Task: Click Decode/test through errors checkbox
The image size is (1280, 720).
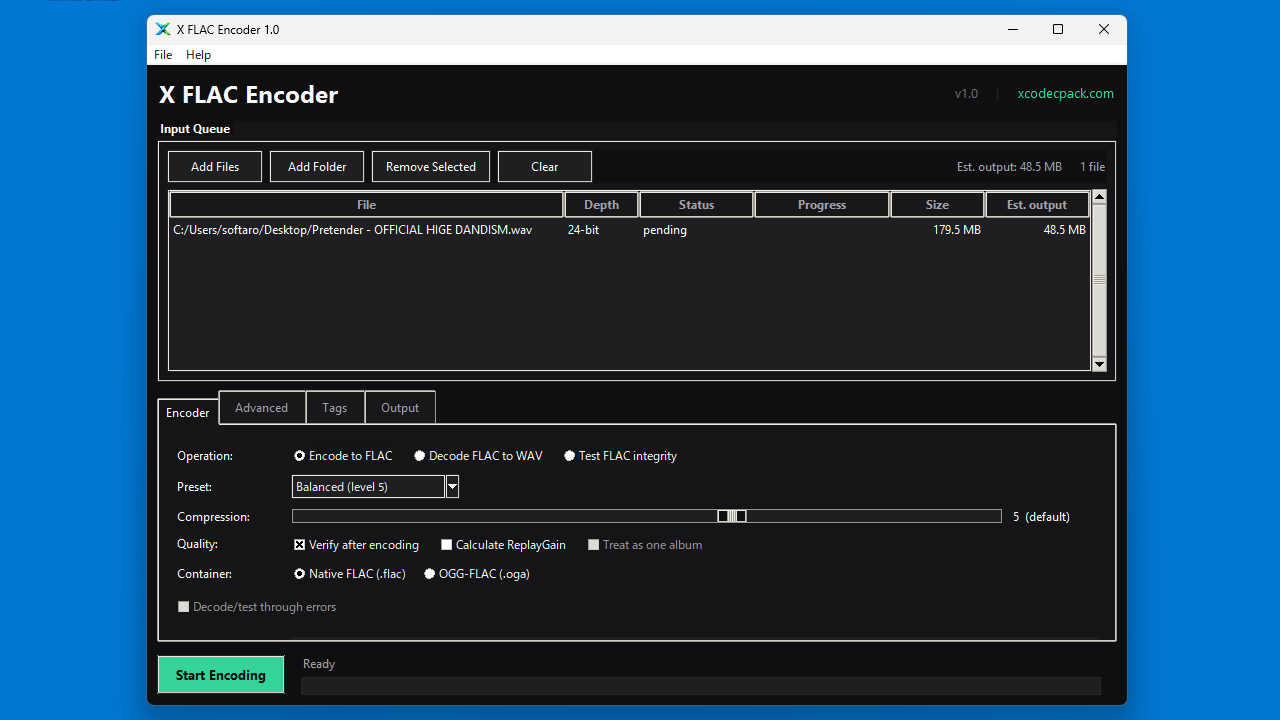Action: pos(257,607)
